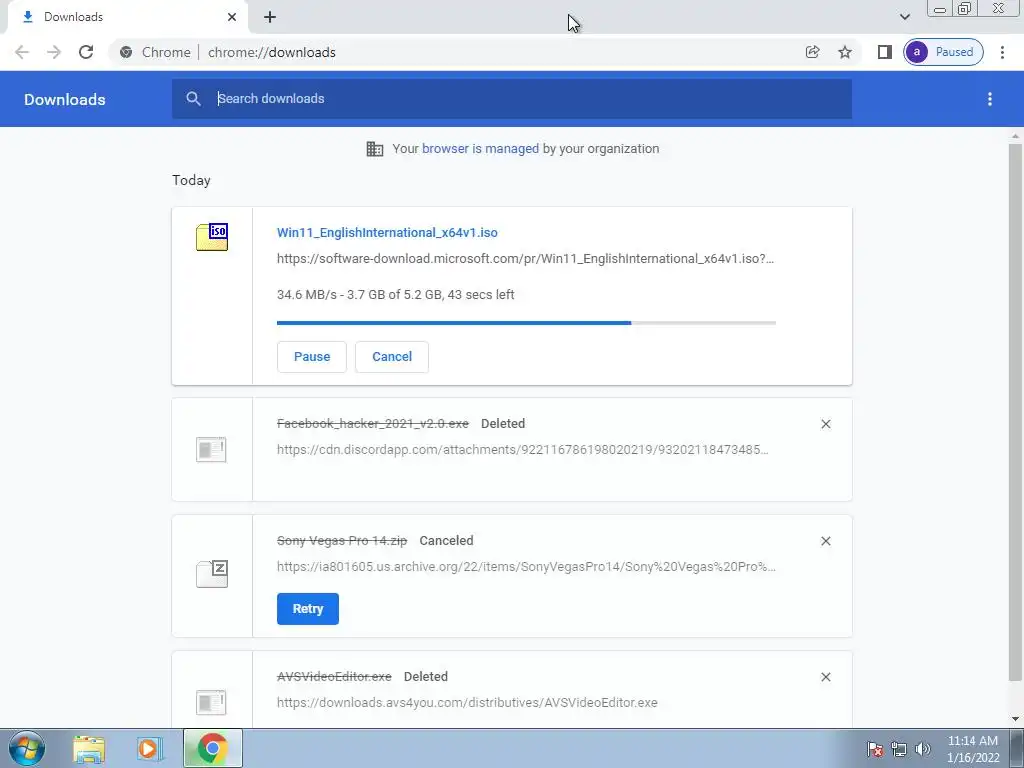Image resolution: width=1024 pixels, height=768 pixels.
Task: Click the Today date heading
Action: pyautogui.click(x=191, y=180)
